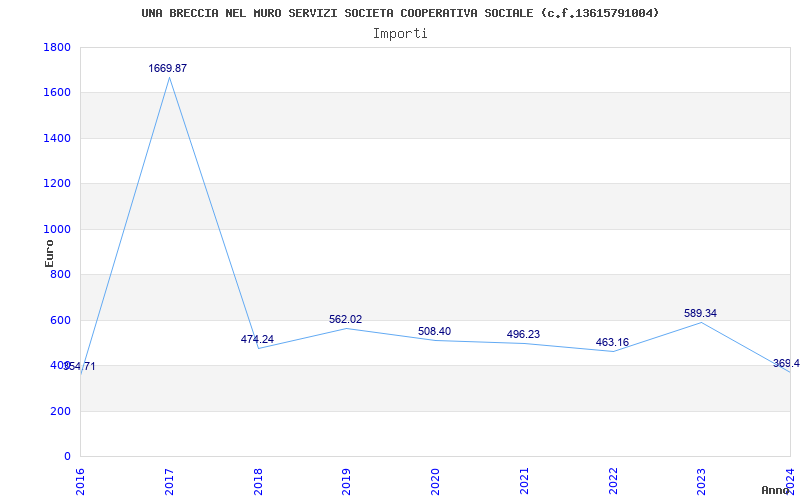Select the 2022 x-axis year label
The height and width of the screenshot is (500, 800).
(613, 482)
